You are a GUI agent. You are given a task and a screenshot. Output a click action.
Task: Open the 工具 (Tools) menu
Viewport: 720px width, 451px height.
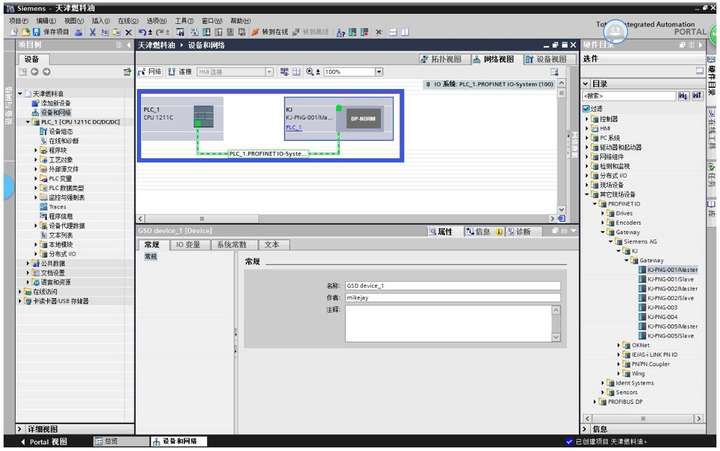(x=184, y=21)
